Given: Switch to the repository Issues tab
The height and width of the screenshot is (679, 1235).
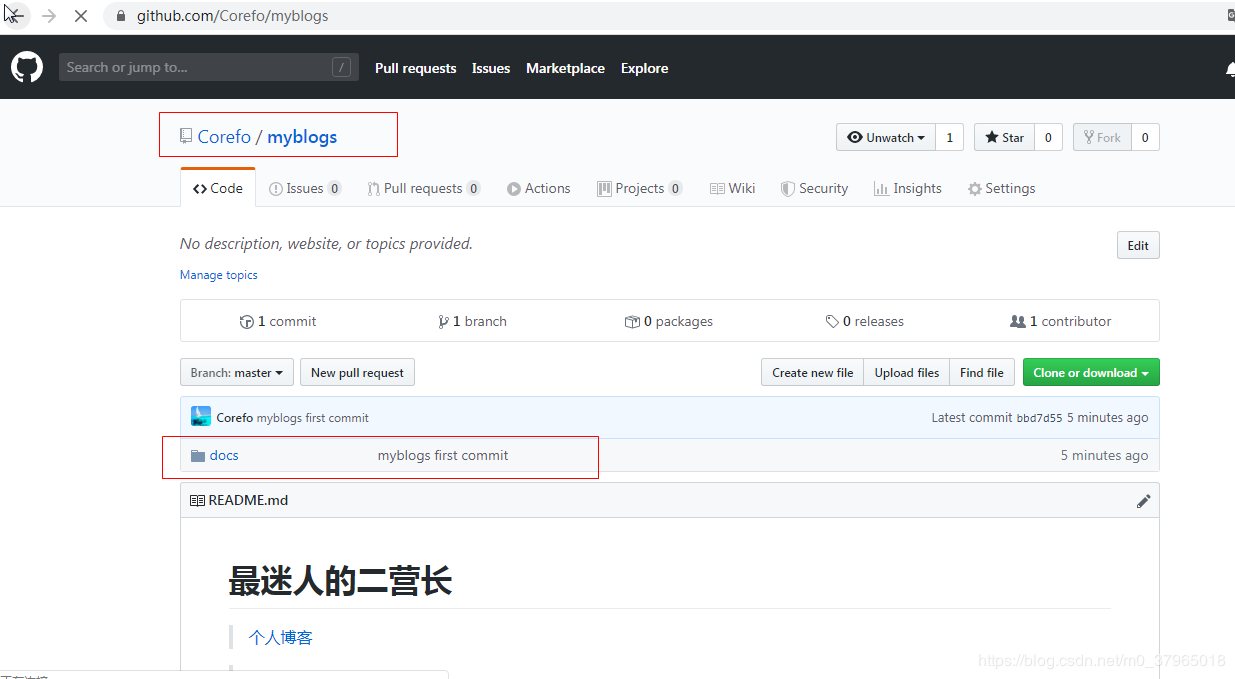Looking at the screenshot, I should 305,188.
